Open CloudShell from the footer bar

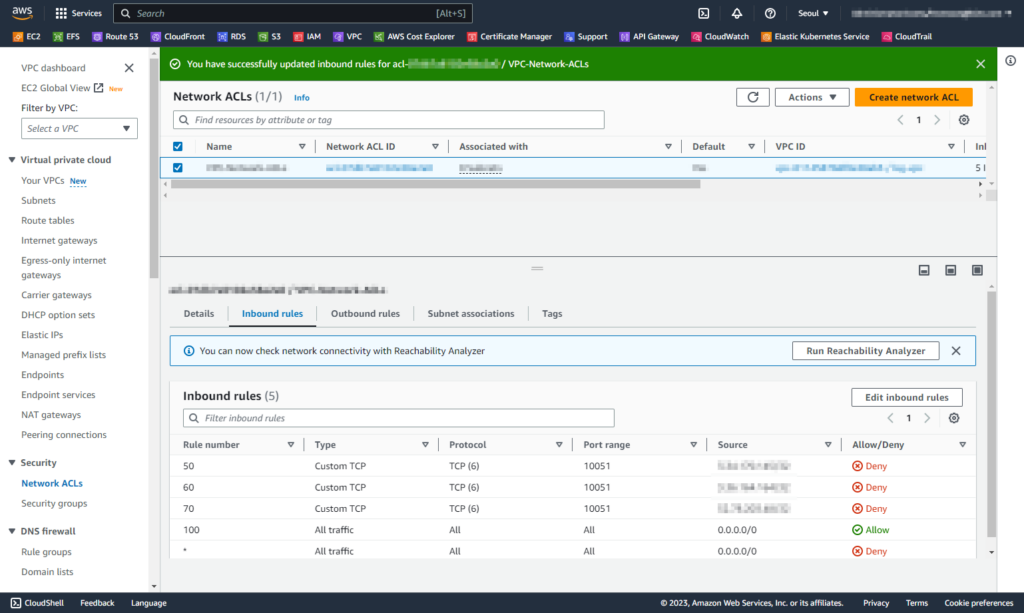[x=37, y=603]
